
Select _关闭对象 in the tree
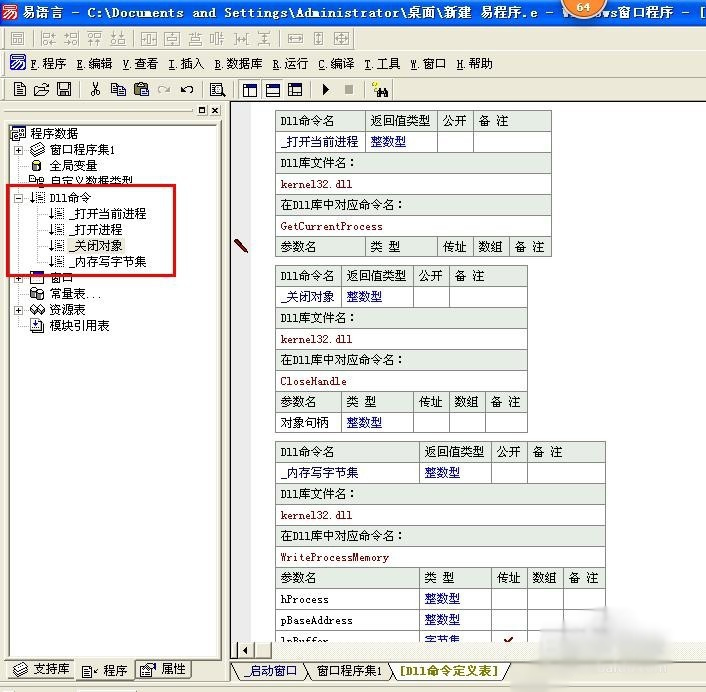point(95,245)
